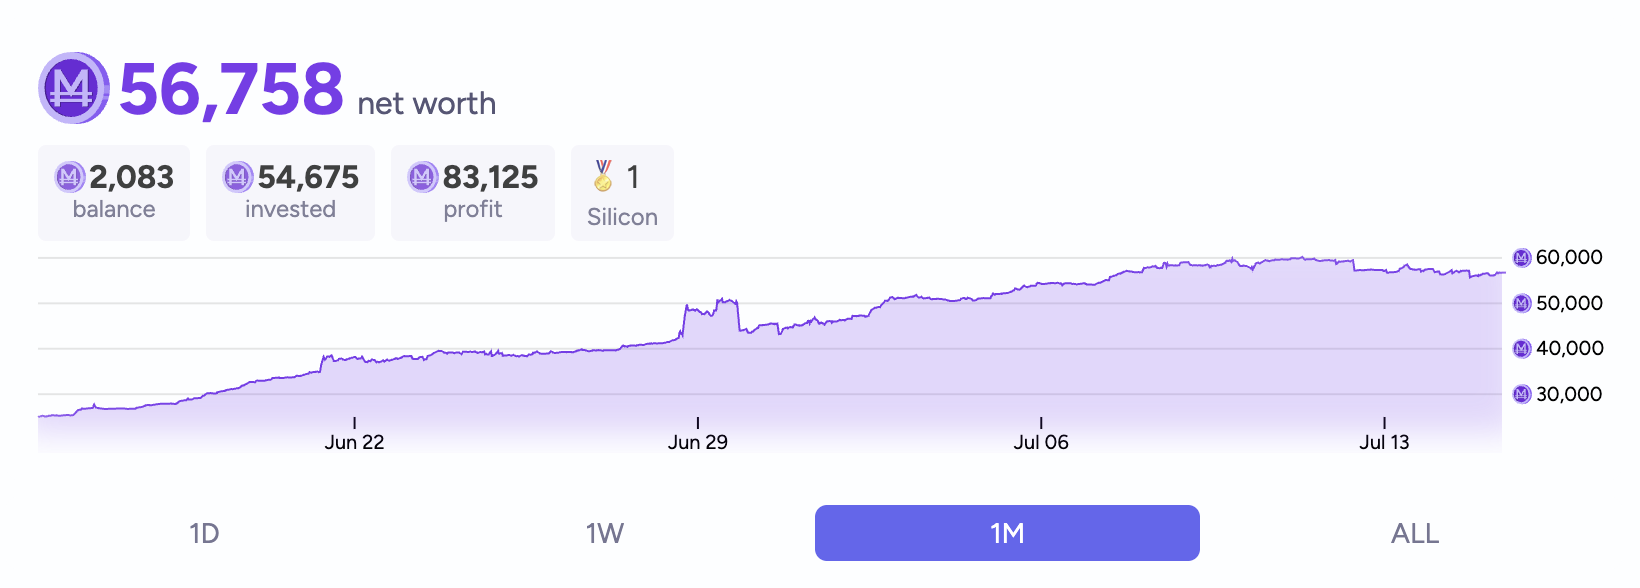Click the mana icon beside 2,083 balance

click(69, 177)
